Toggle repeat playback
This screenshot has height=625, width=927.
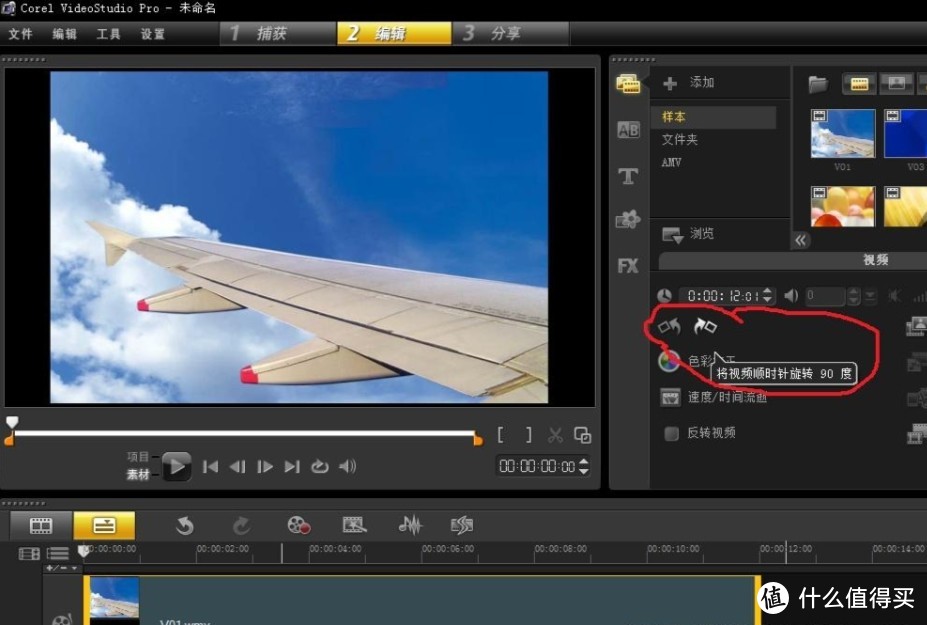pos(319,467)
